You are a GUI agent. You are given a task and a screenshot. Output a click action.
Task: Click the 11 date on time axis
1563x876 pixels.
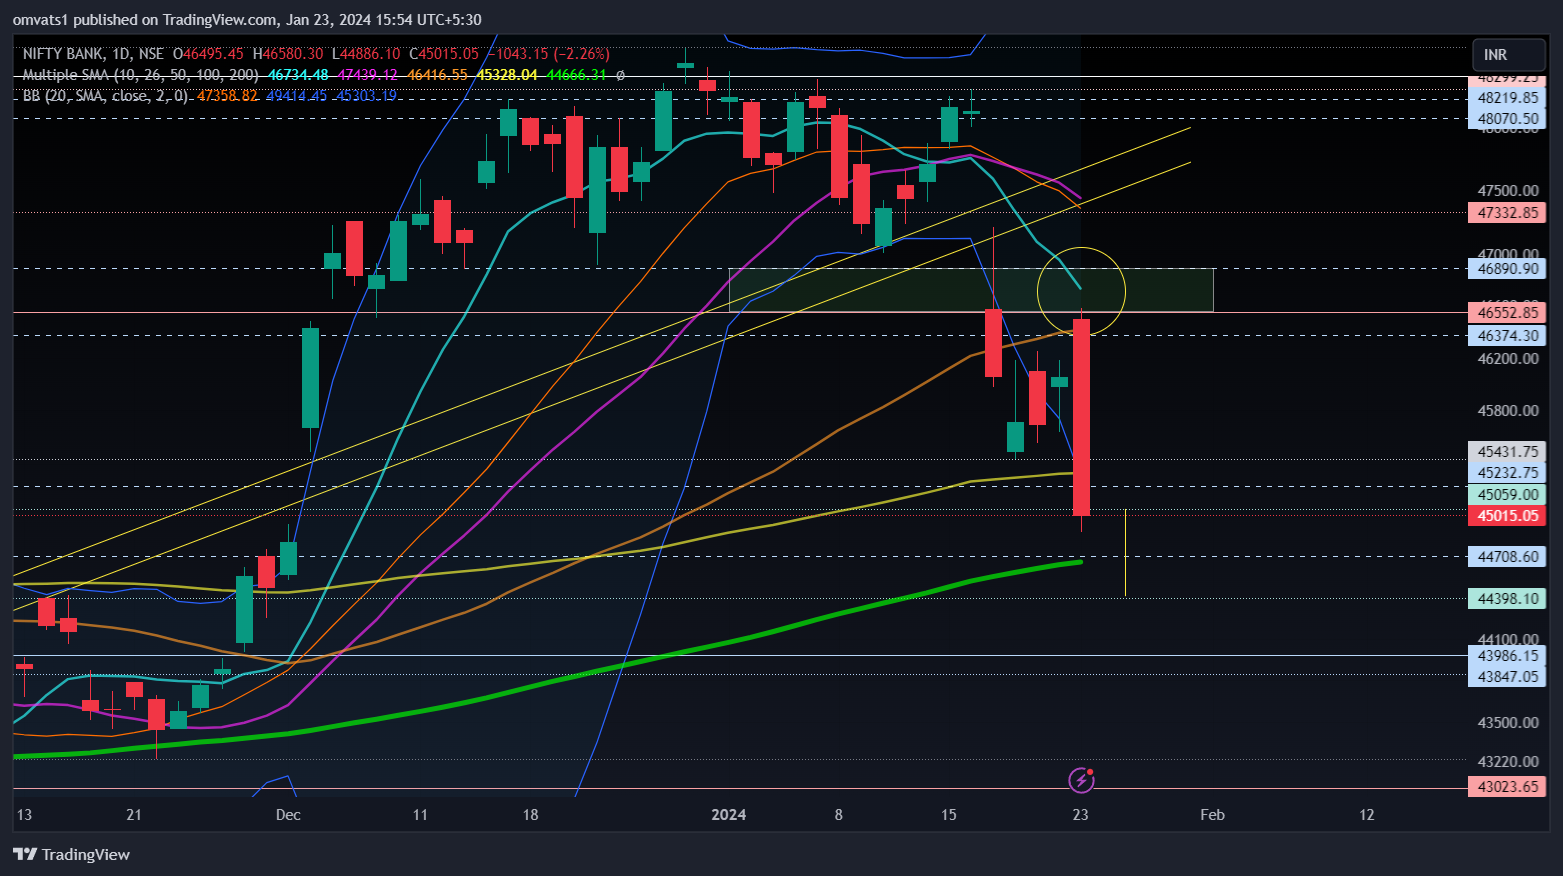(x=420, y=815)
